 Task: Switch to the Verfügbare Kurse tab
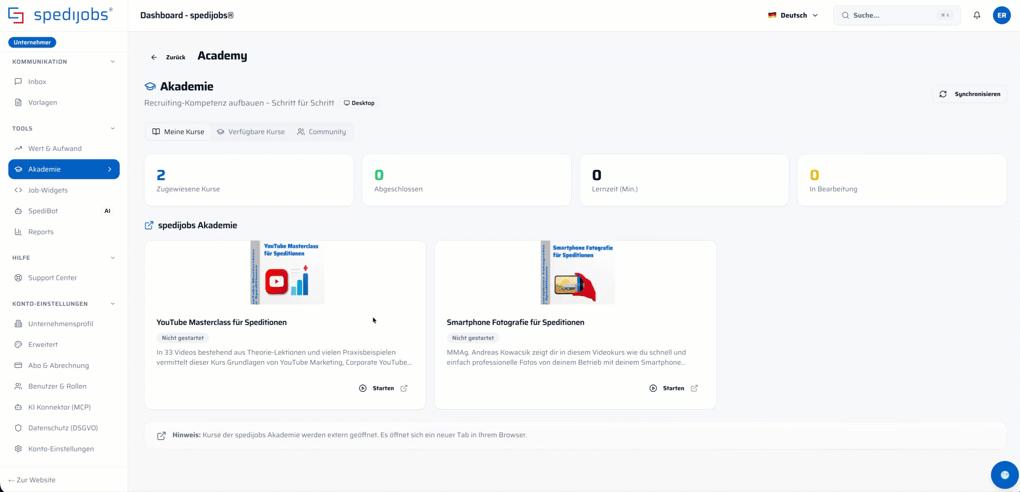pyautogui.click(x=250, y=131)
